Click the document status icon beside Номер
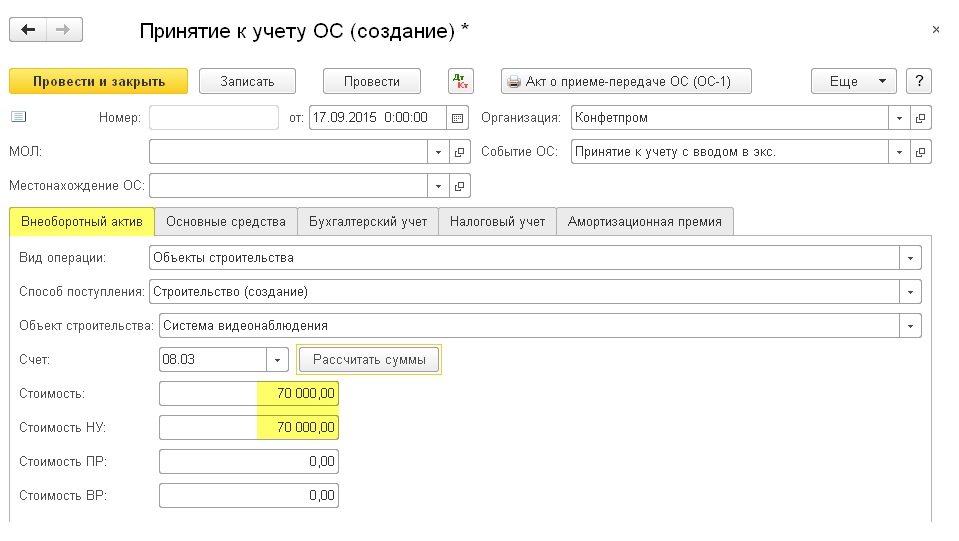The width and height of the screenshot is (959, 541). point(19,117)
